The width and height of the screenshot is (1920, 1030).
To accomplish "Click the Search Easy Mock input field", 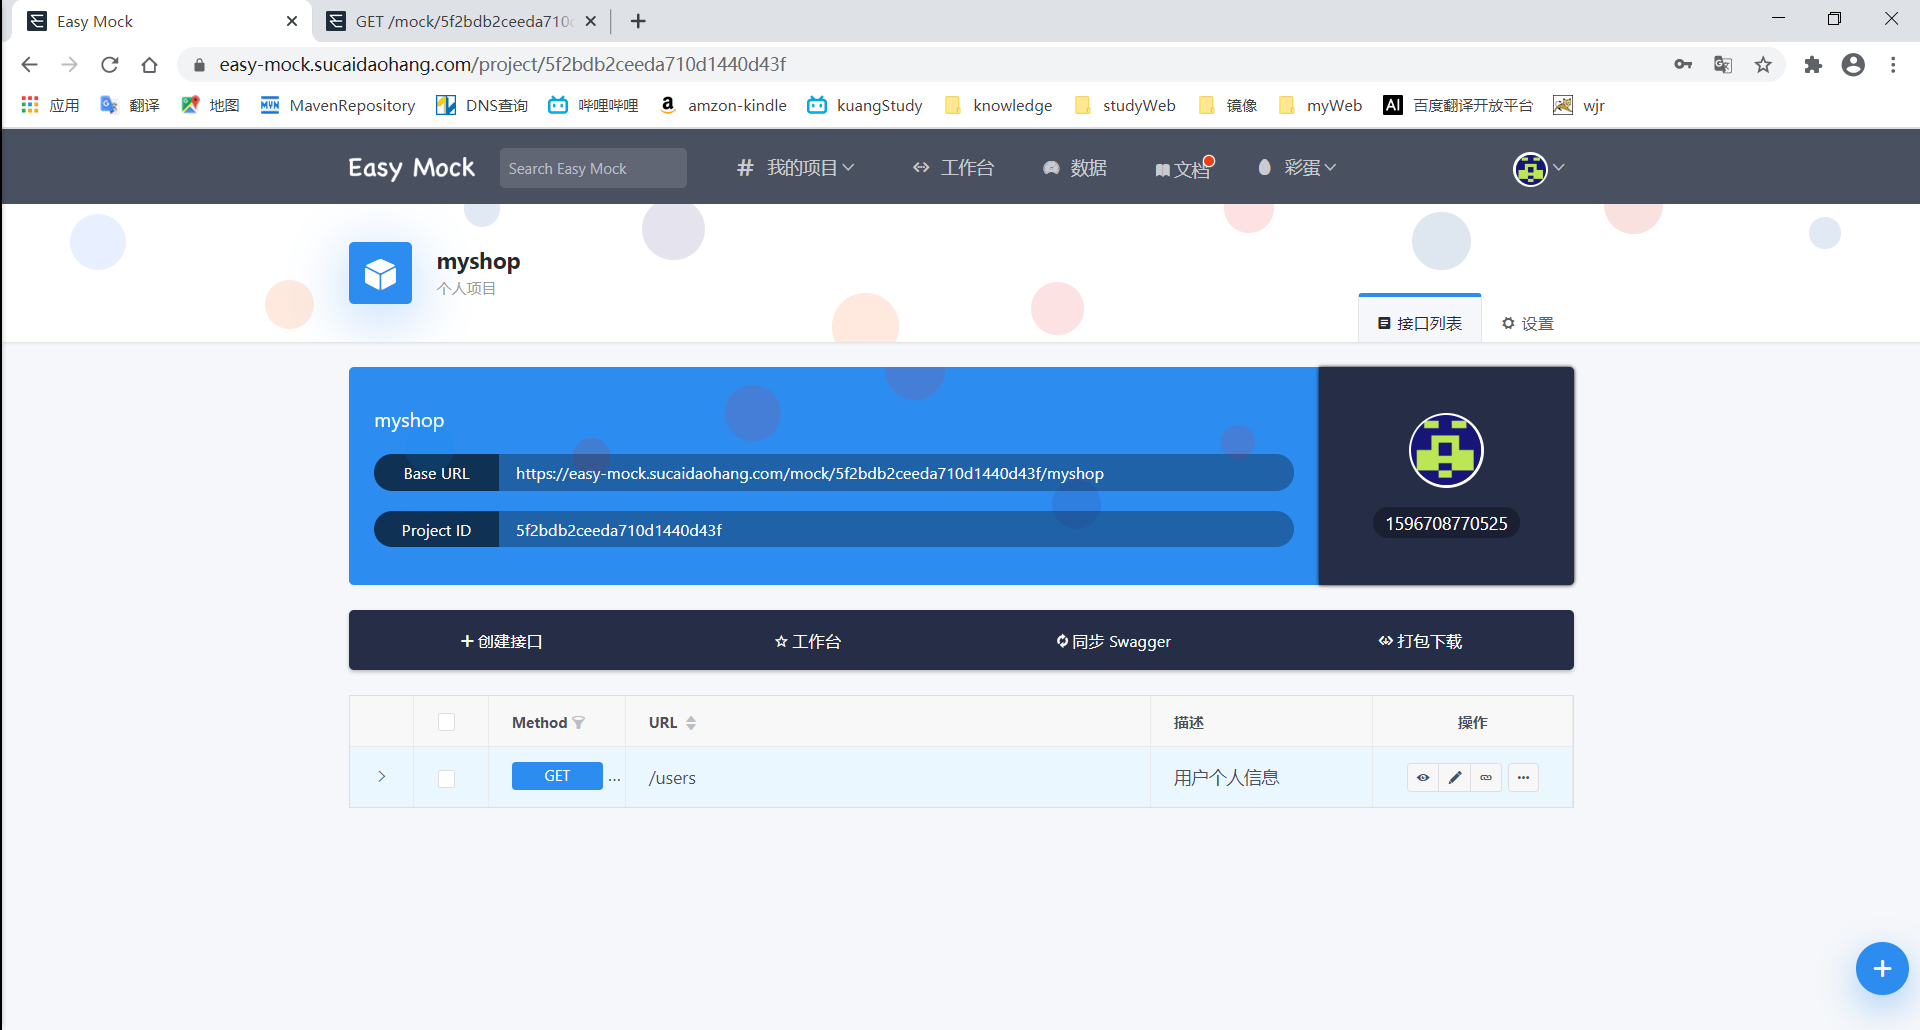I will click(x=592, y=168).
